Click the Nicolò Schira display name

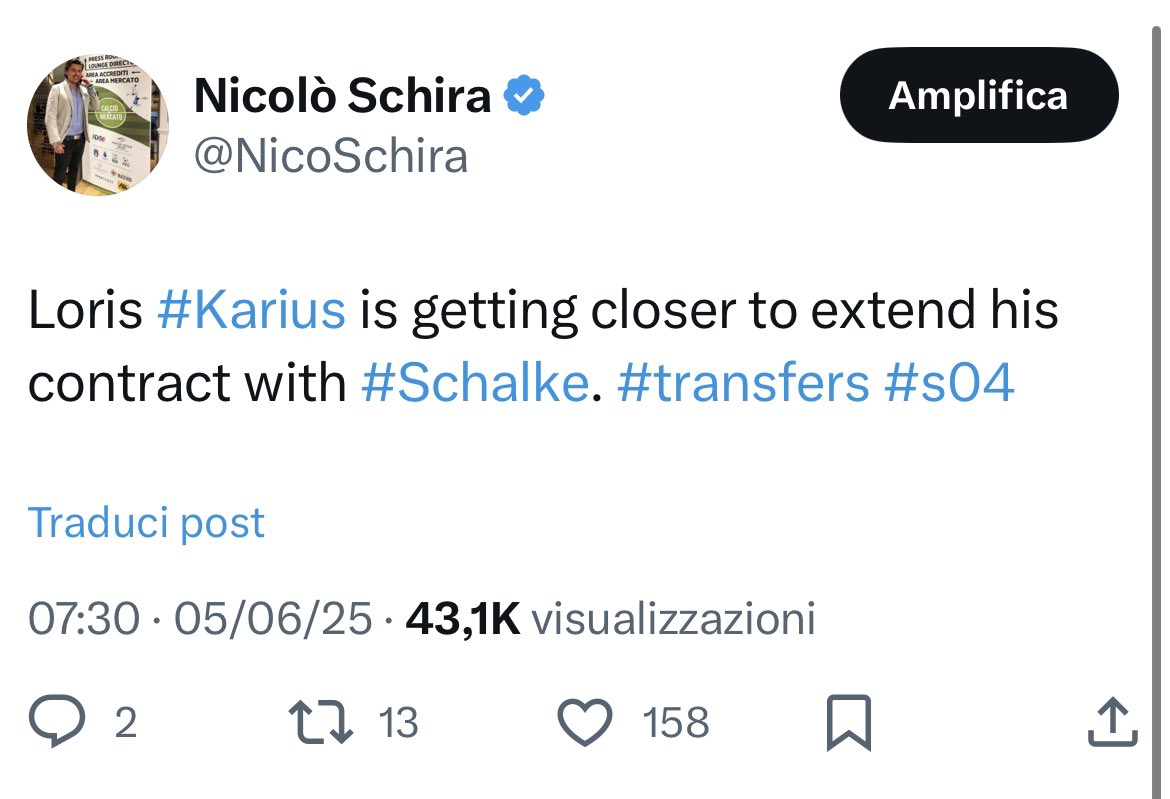click(342, 96)
